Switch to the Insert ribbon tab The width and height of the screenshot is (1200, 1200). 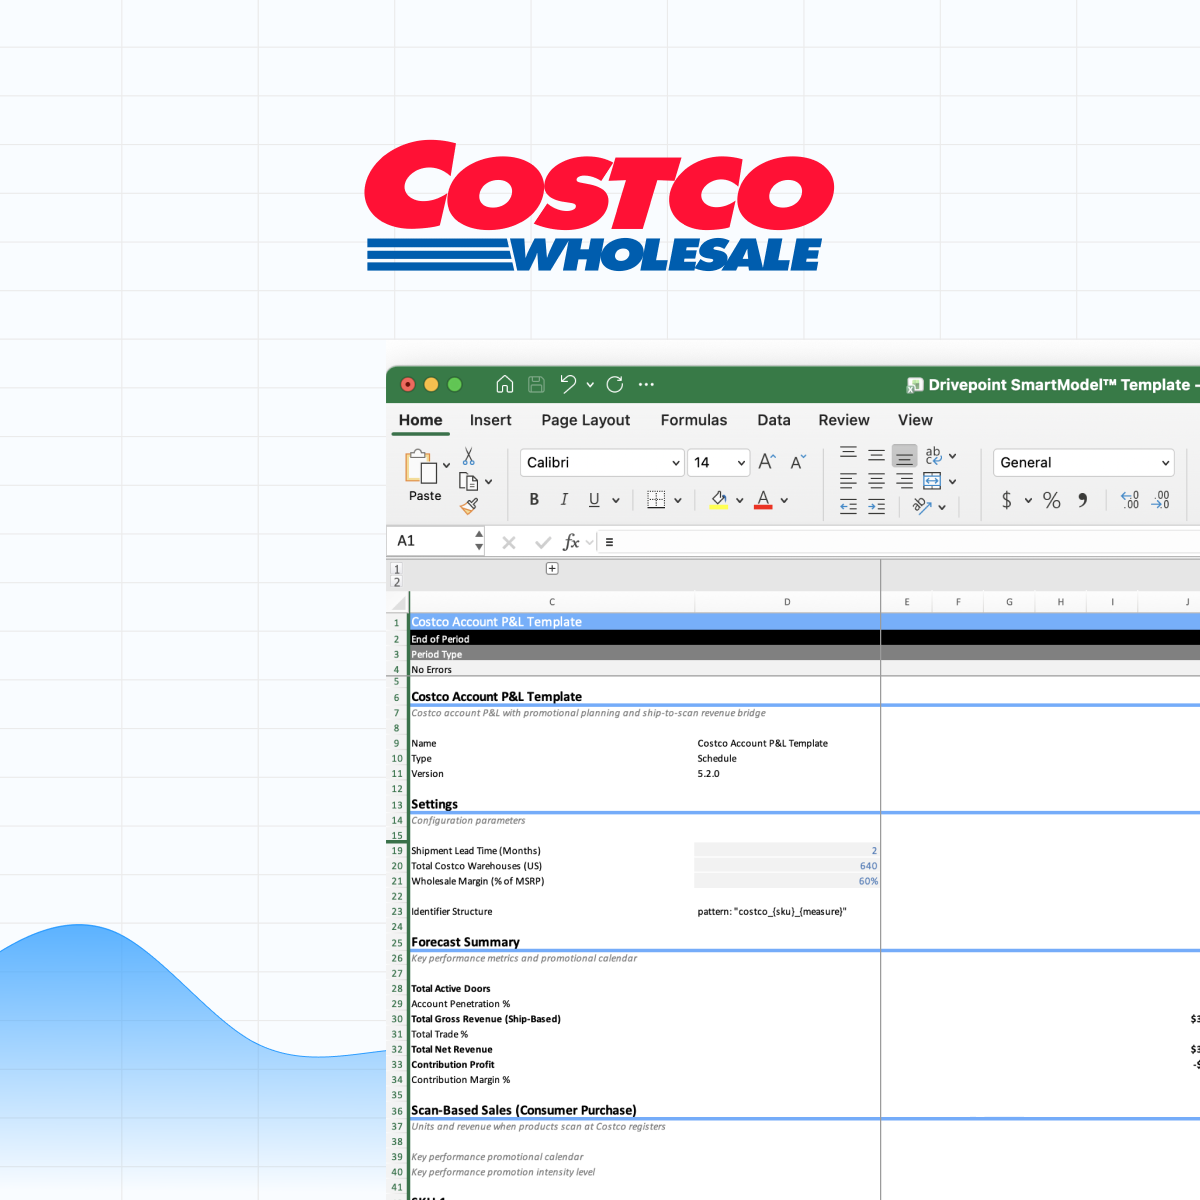coord(490,420)
